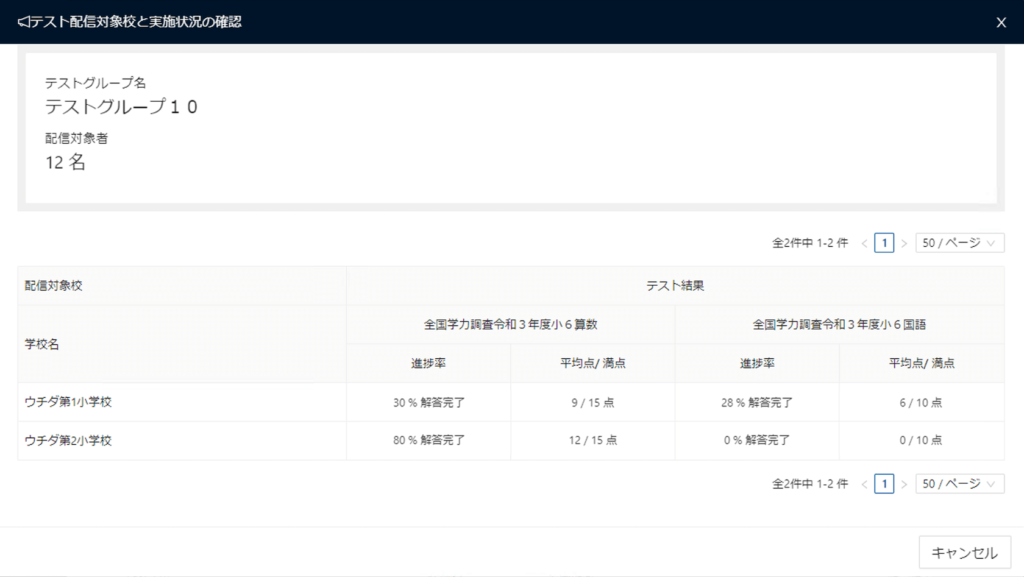This screenshot has width=1024, height=577.
Task: Click the キャンセル button
Action: coord(964,552)
